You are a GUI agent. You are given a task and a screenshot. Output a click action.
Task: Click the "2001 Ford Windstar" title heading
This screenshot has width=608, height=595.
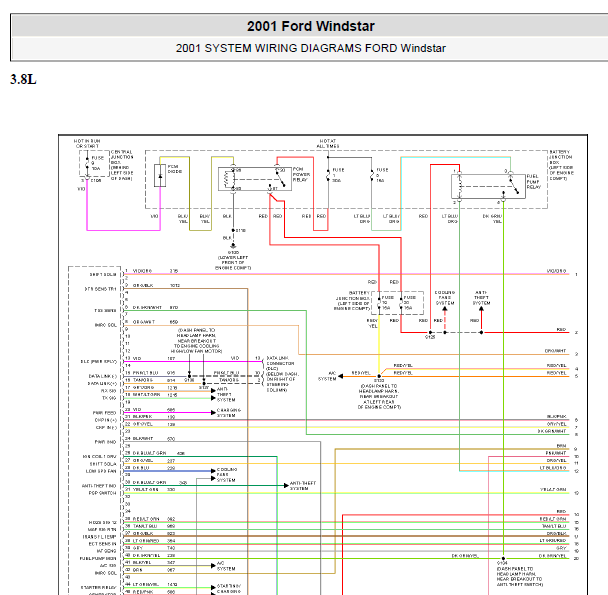point(311,26)
